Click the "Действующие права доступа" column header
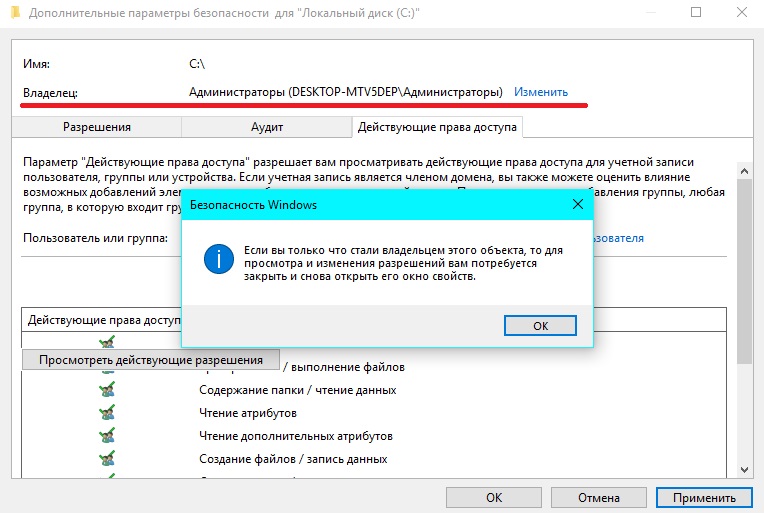 point(102,320)
